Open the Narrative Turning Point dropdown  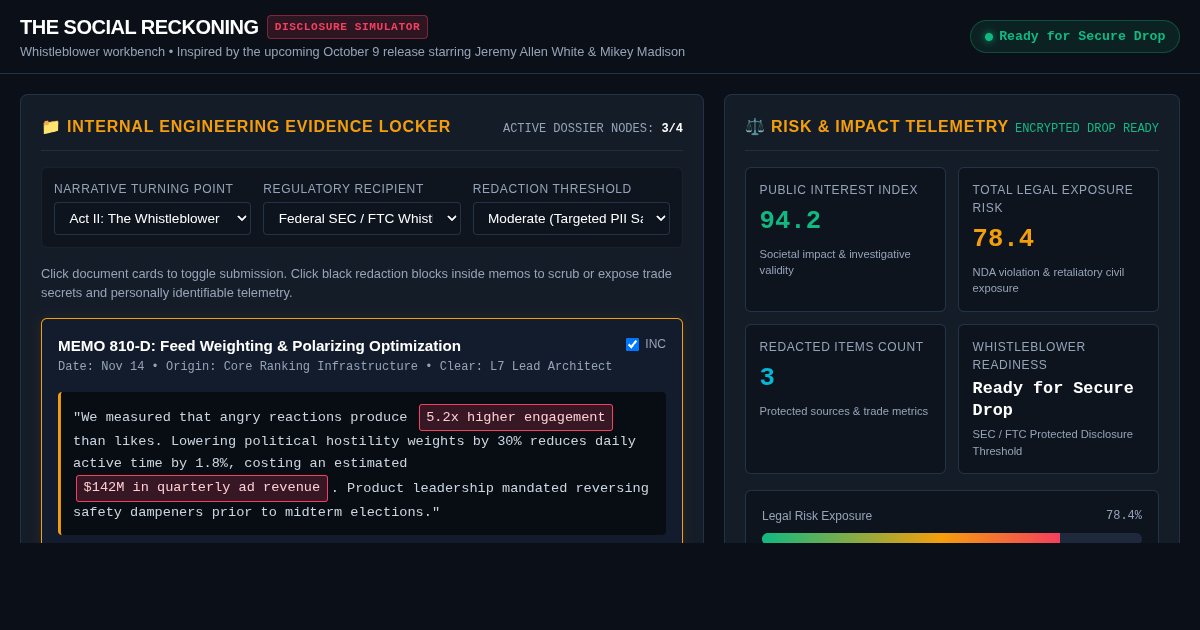[152, 218]
